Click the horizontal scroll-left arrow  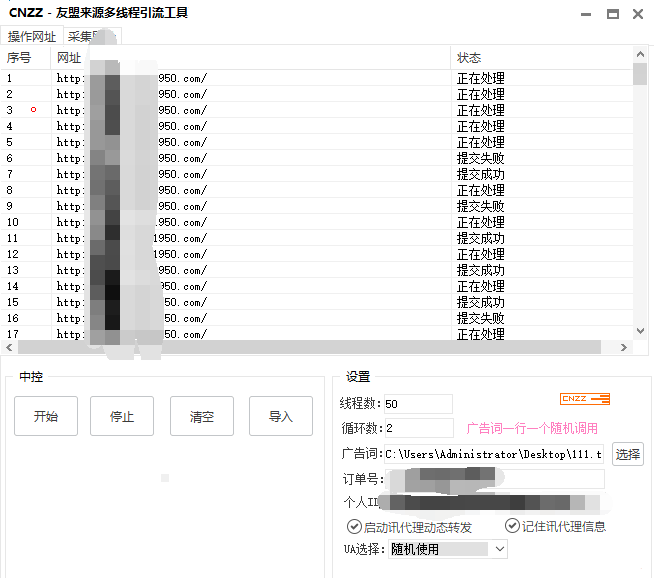pyautogui.click(x=9, y=347)
